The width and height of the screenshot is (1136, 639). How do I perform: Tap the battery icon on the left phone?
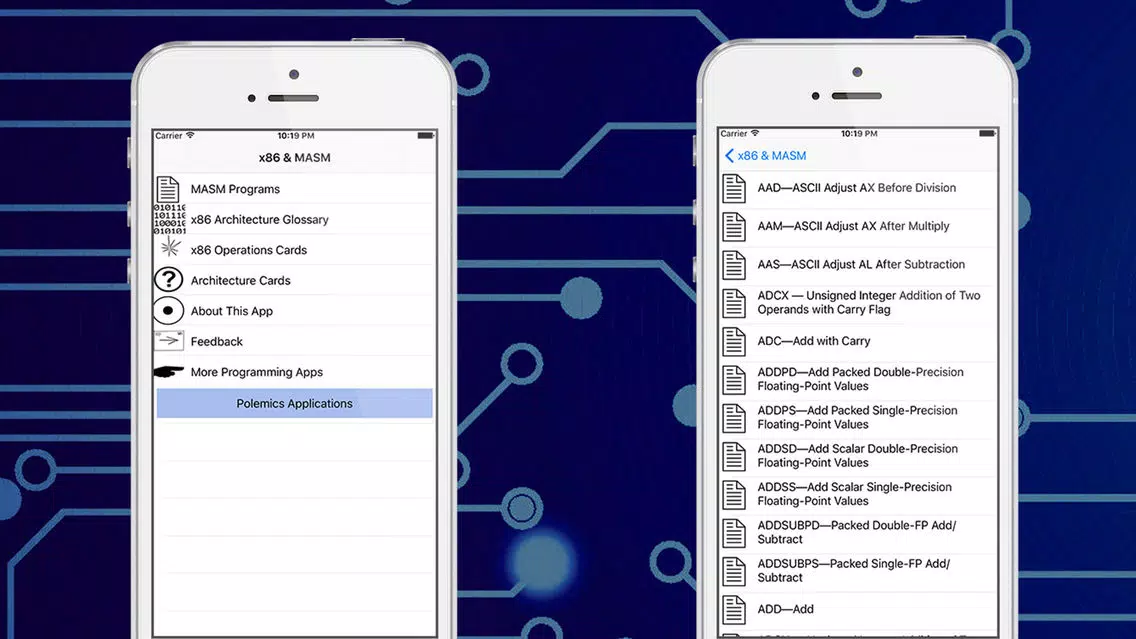425,135
